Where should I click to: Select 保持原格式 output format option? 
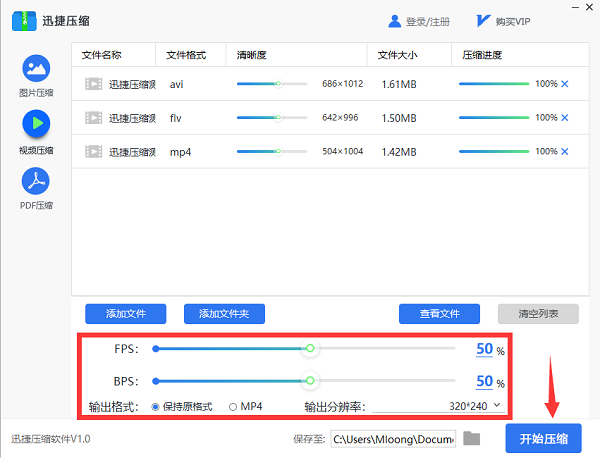156,407
